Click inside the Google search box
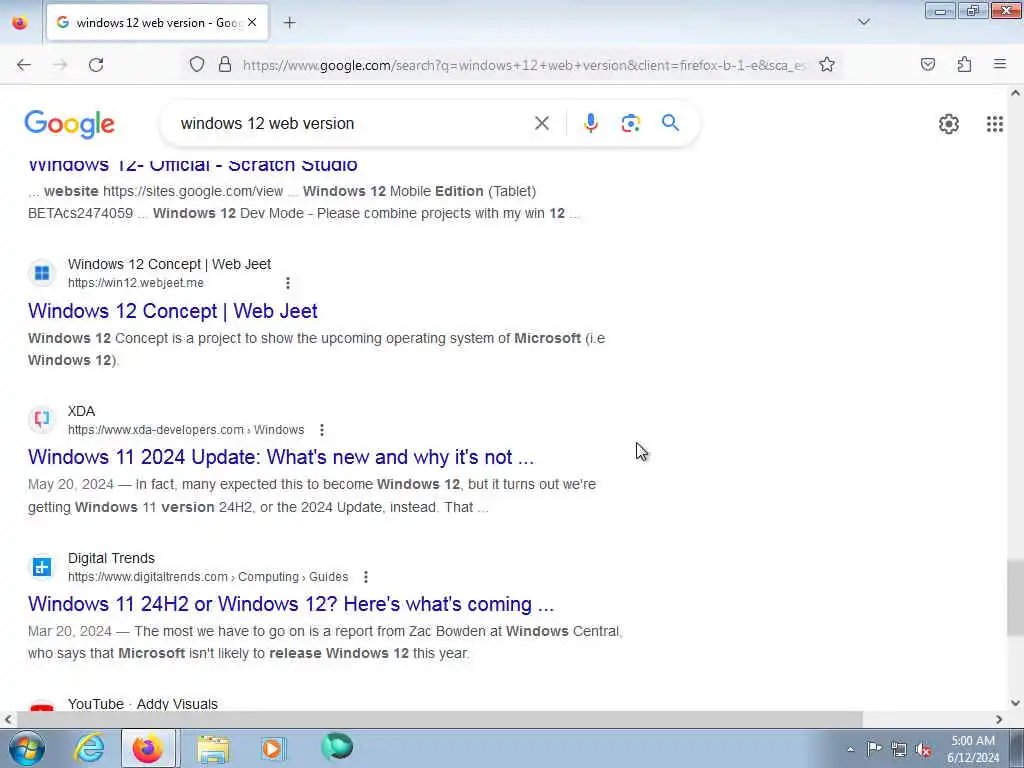 [x=353, y=123]
